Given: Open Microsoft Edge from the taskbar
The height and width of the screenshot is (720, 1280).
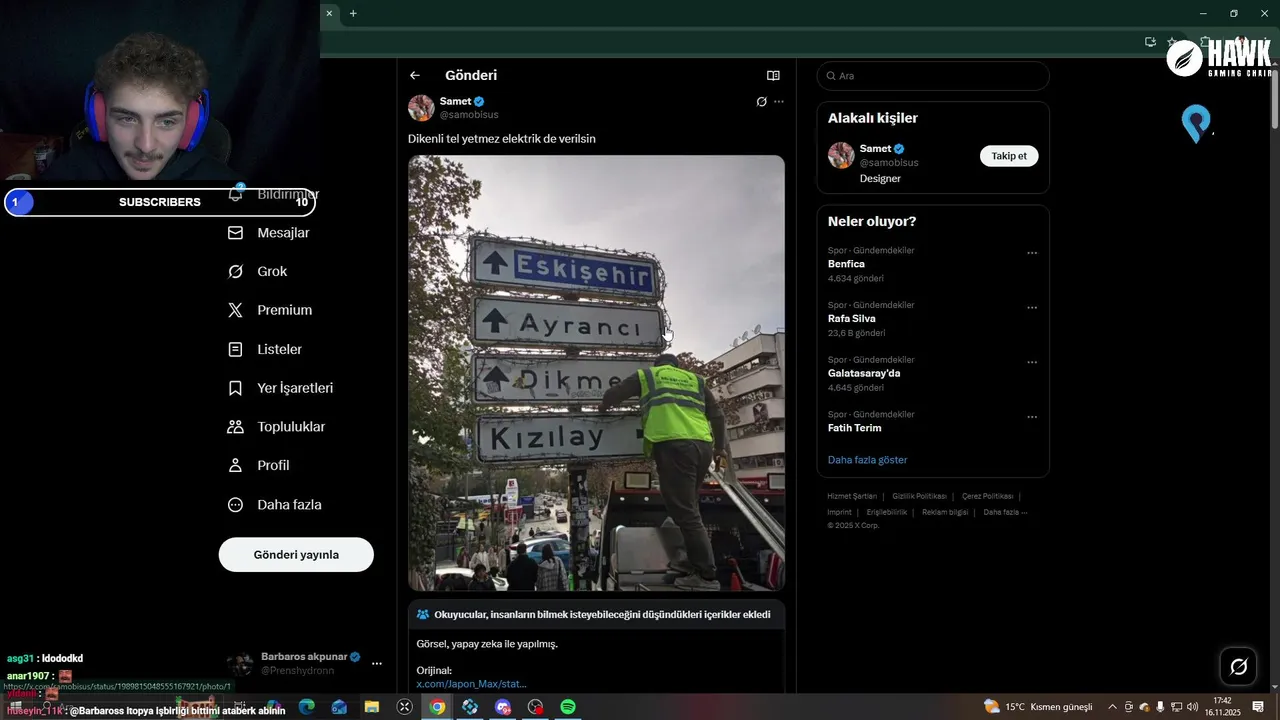Looking at the screenshot, I should pyautogui.click(x=307, y=707).
